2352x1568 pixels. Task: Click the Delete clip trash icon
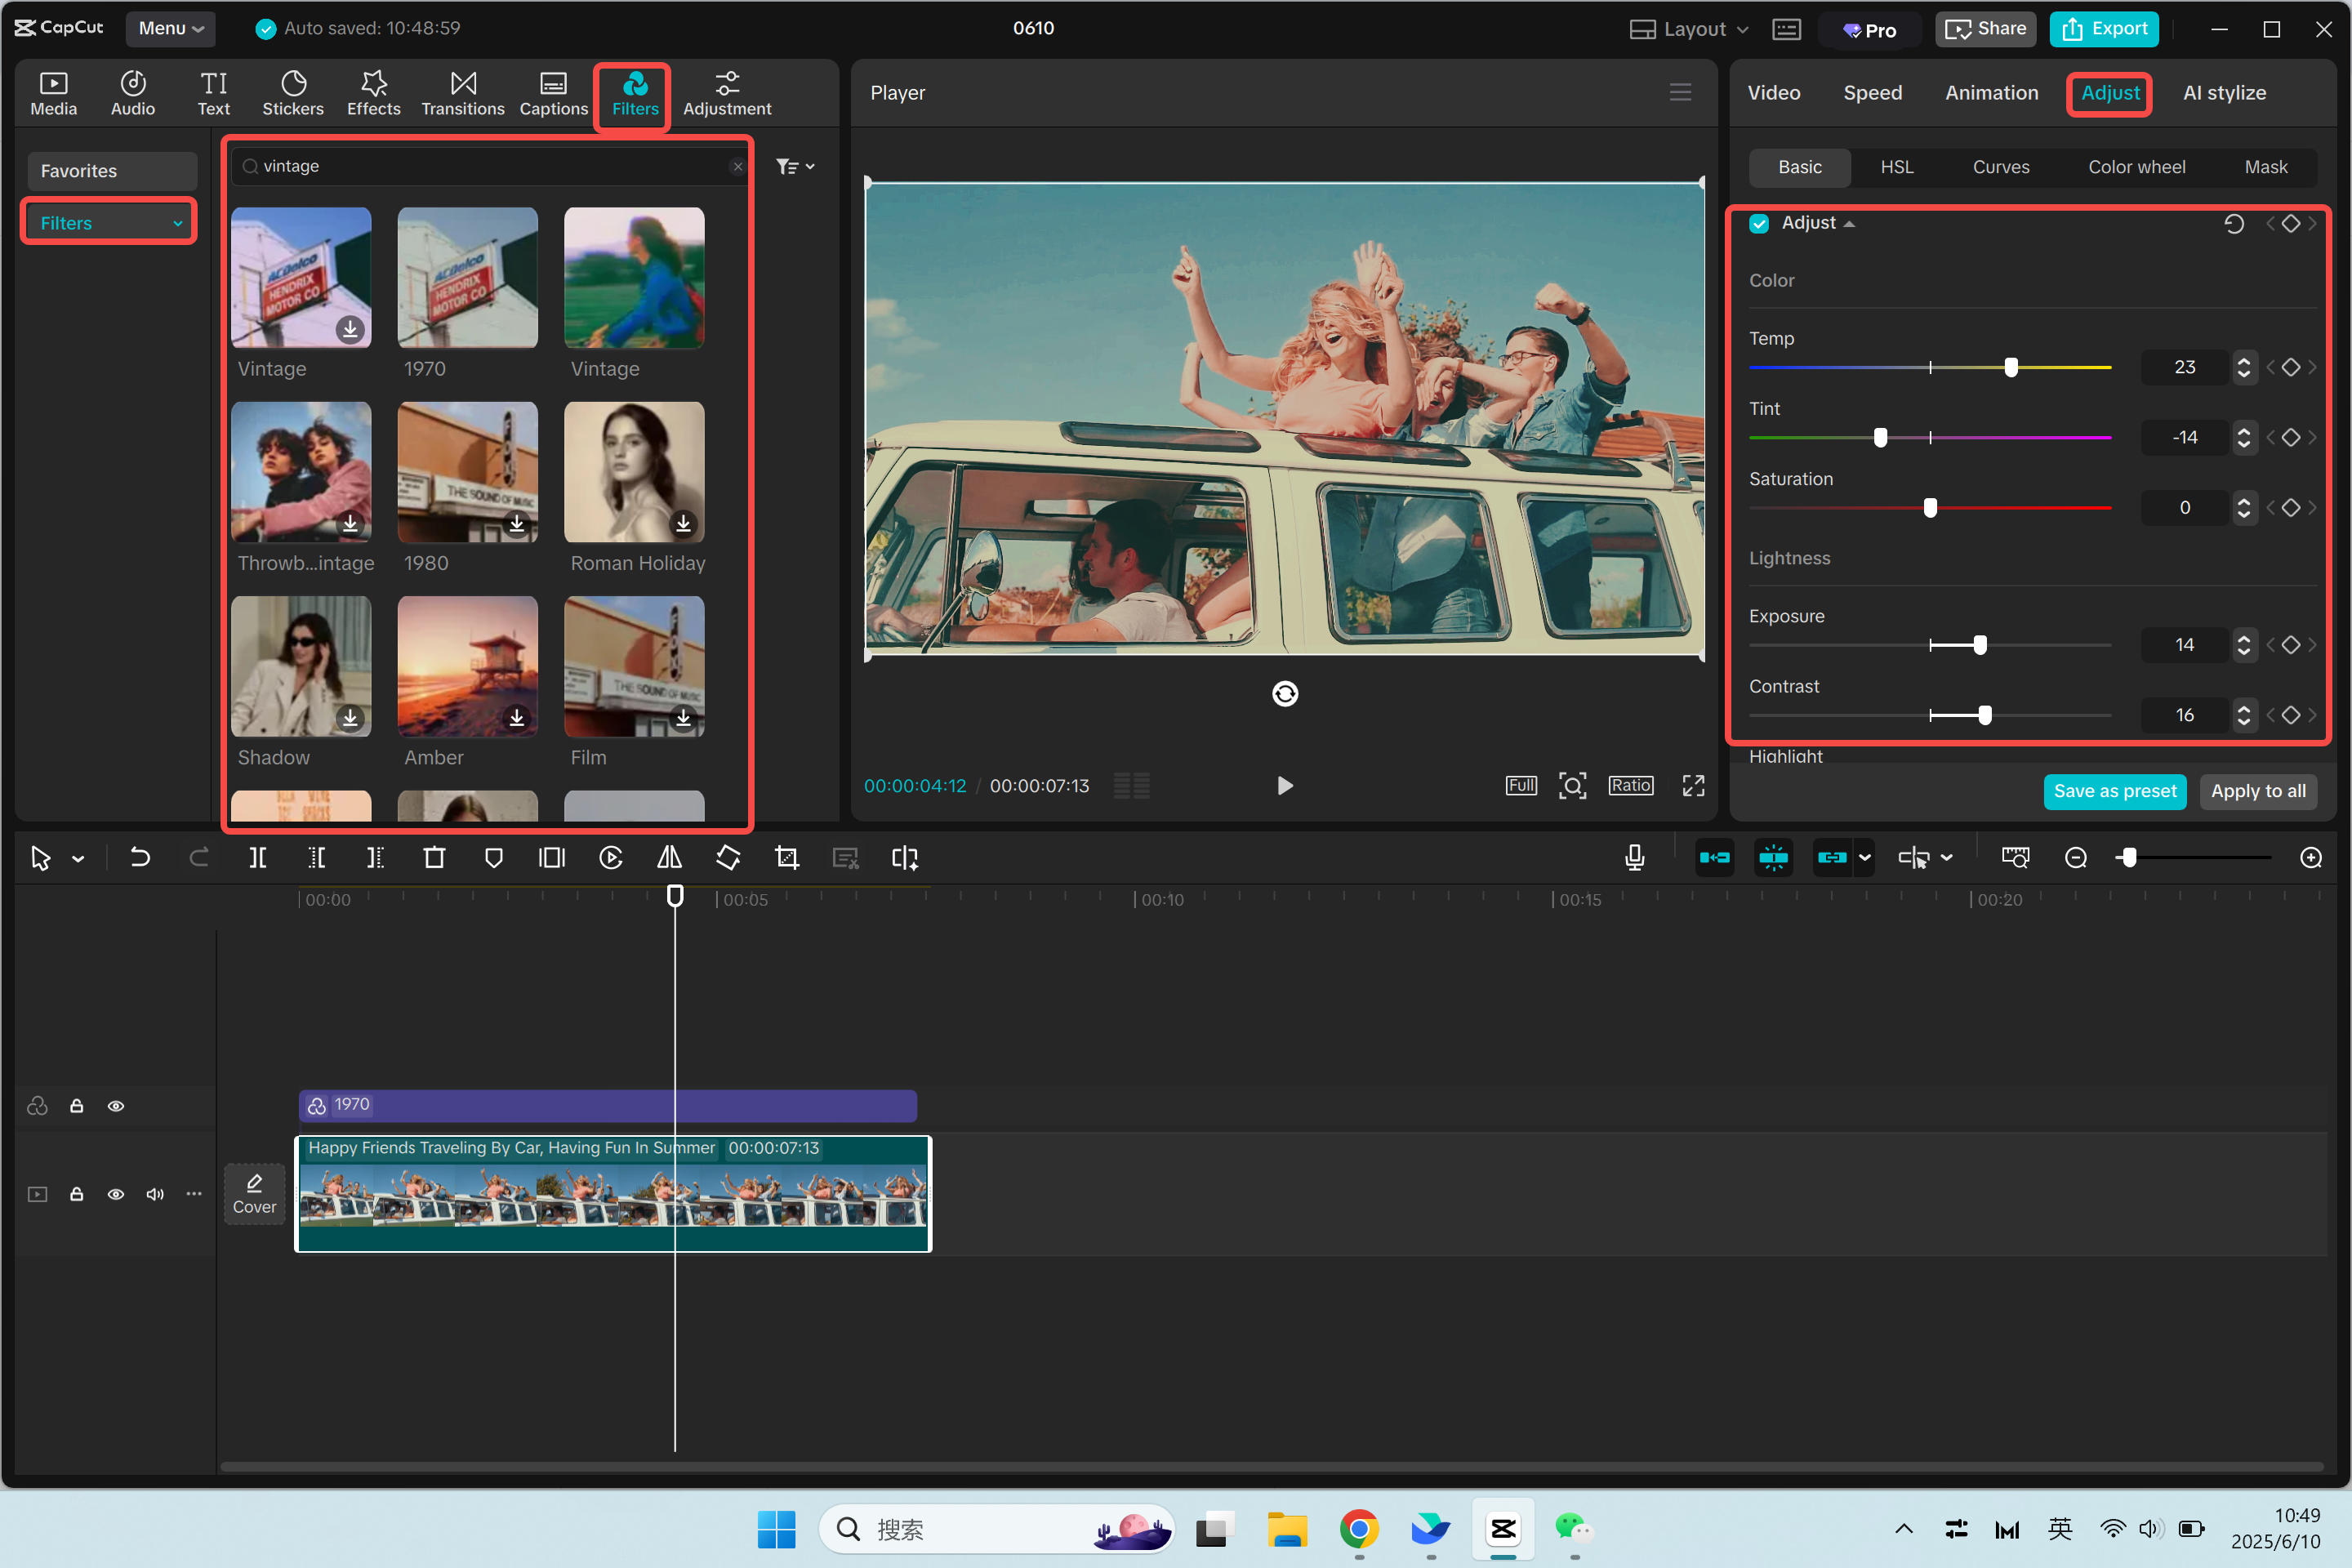pos(434,857)
